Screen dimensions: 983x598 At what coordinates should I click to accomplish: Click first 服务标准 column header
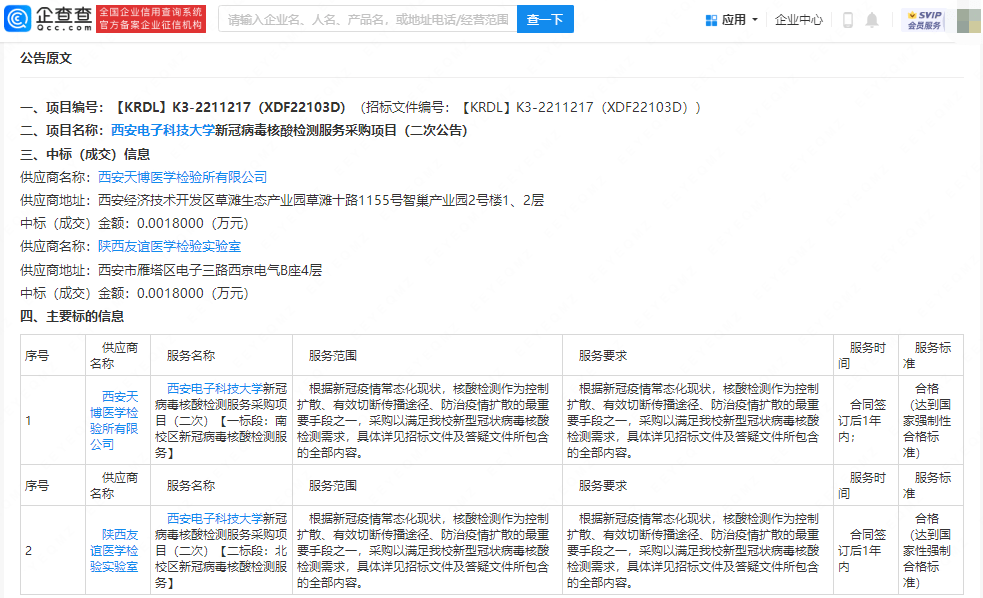[x=931, y=355]
